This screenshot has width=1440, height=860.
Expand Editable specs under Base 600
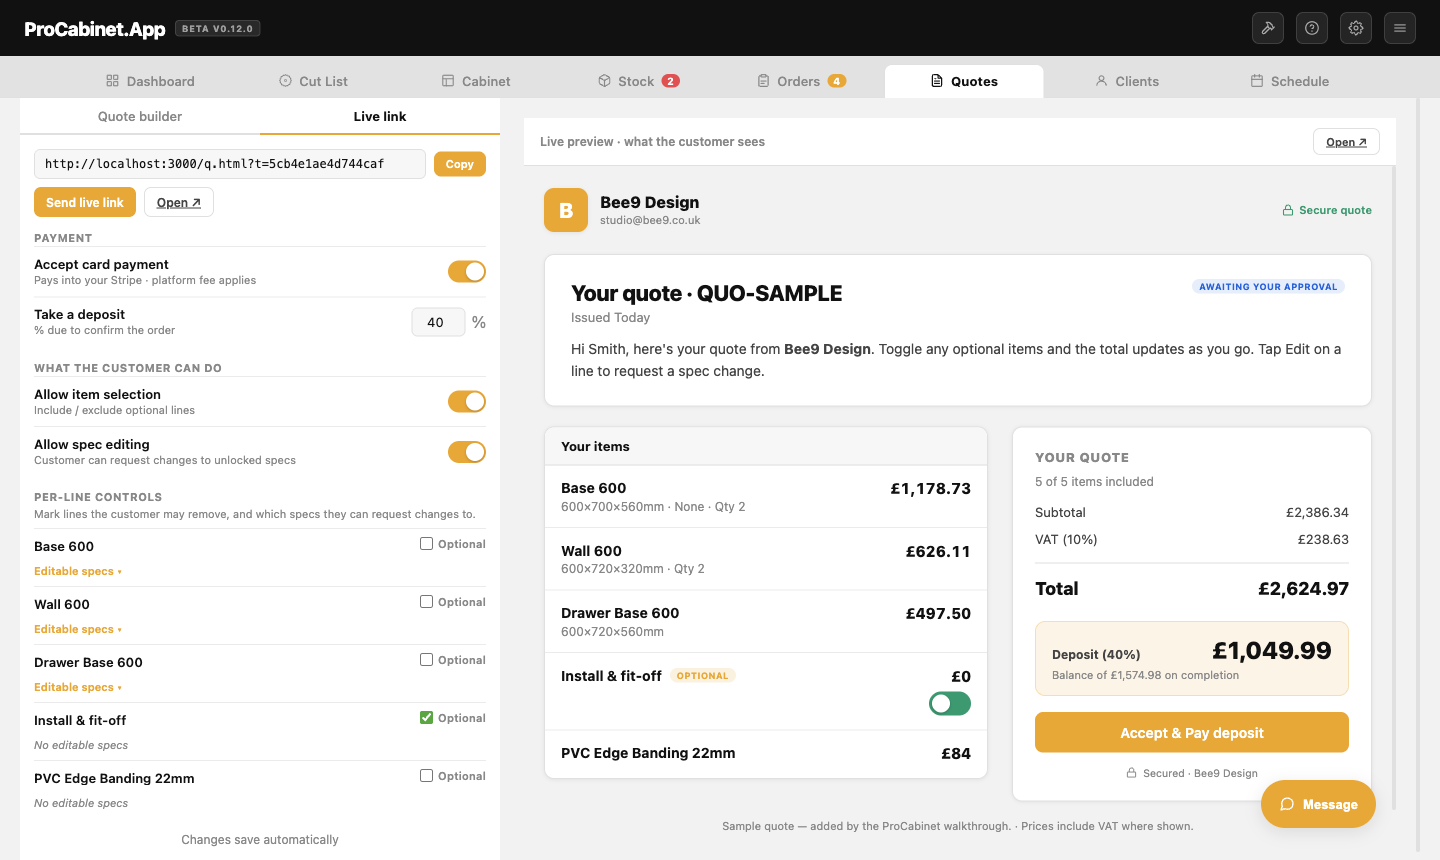coord(78,571)
